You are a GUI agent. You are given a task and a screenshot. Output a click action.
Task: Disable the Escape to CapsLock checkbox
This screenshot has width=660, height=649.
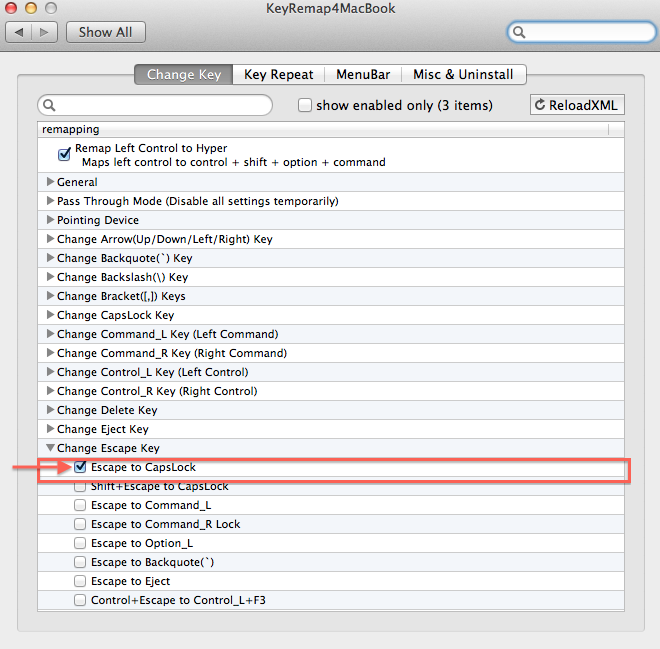click(80, 467)
